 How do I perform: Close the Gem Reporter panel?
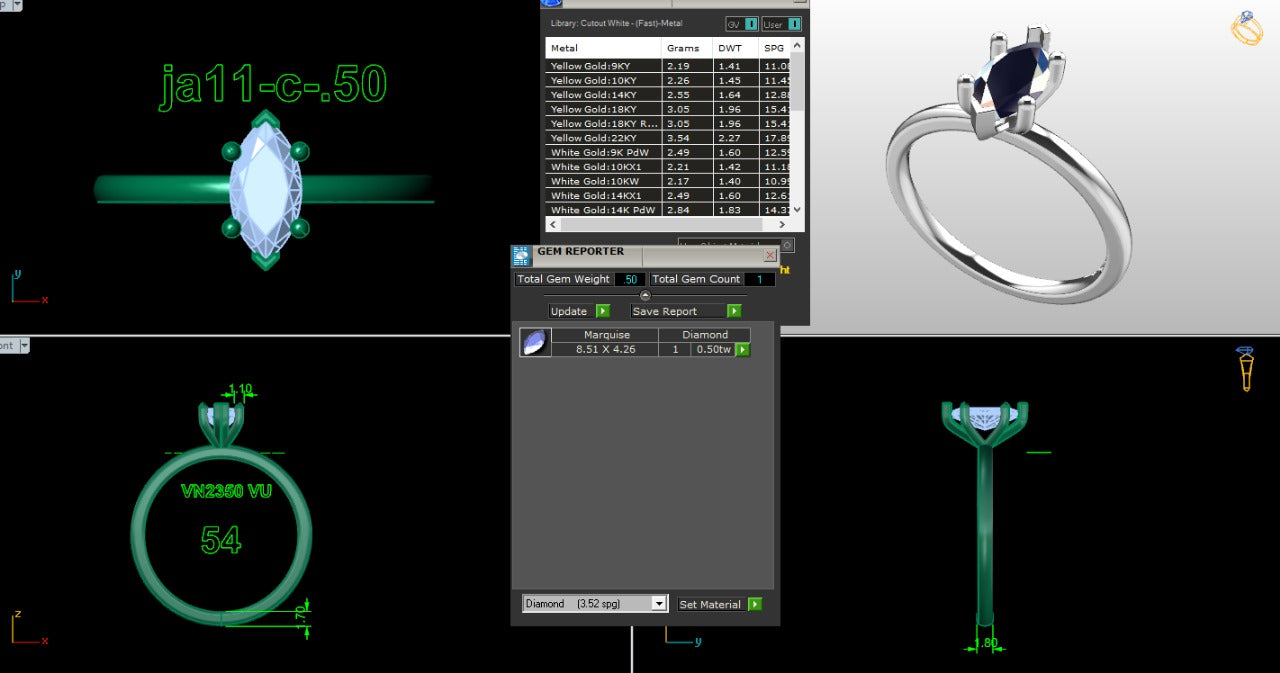770,255
